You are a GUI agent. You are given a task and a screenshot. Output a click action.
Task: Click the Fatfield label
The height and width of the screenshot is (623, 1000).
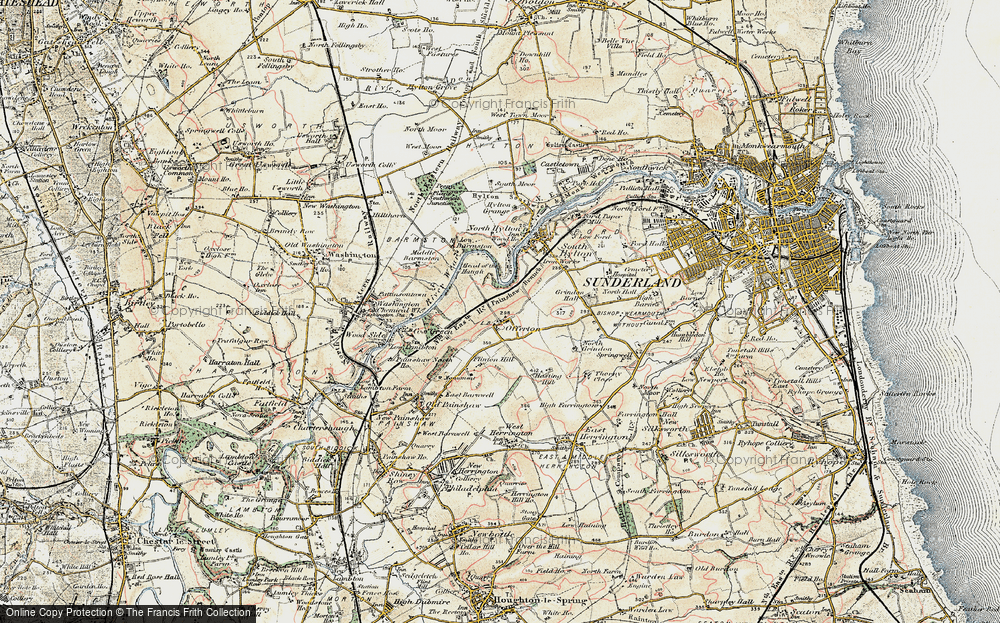[272, 404]
